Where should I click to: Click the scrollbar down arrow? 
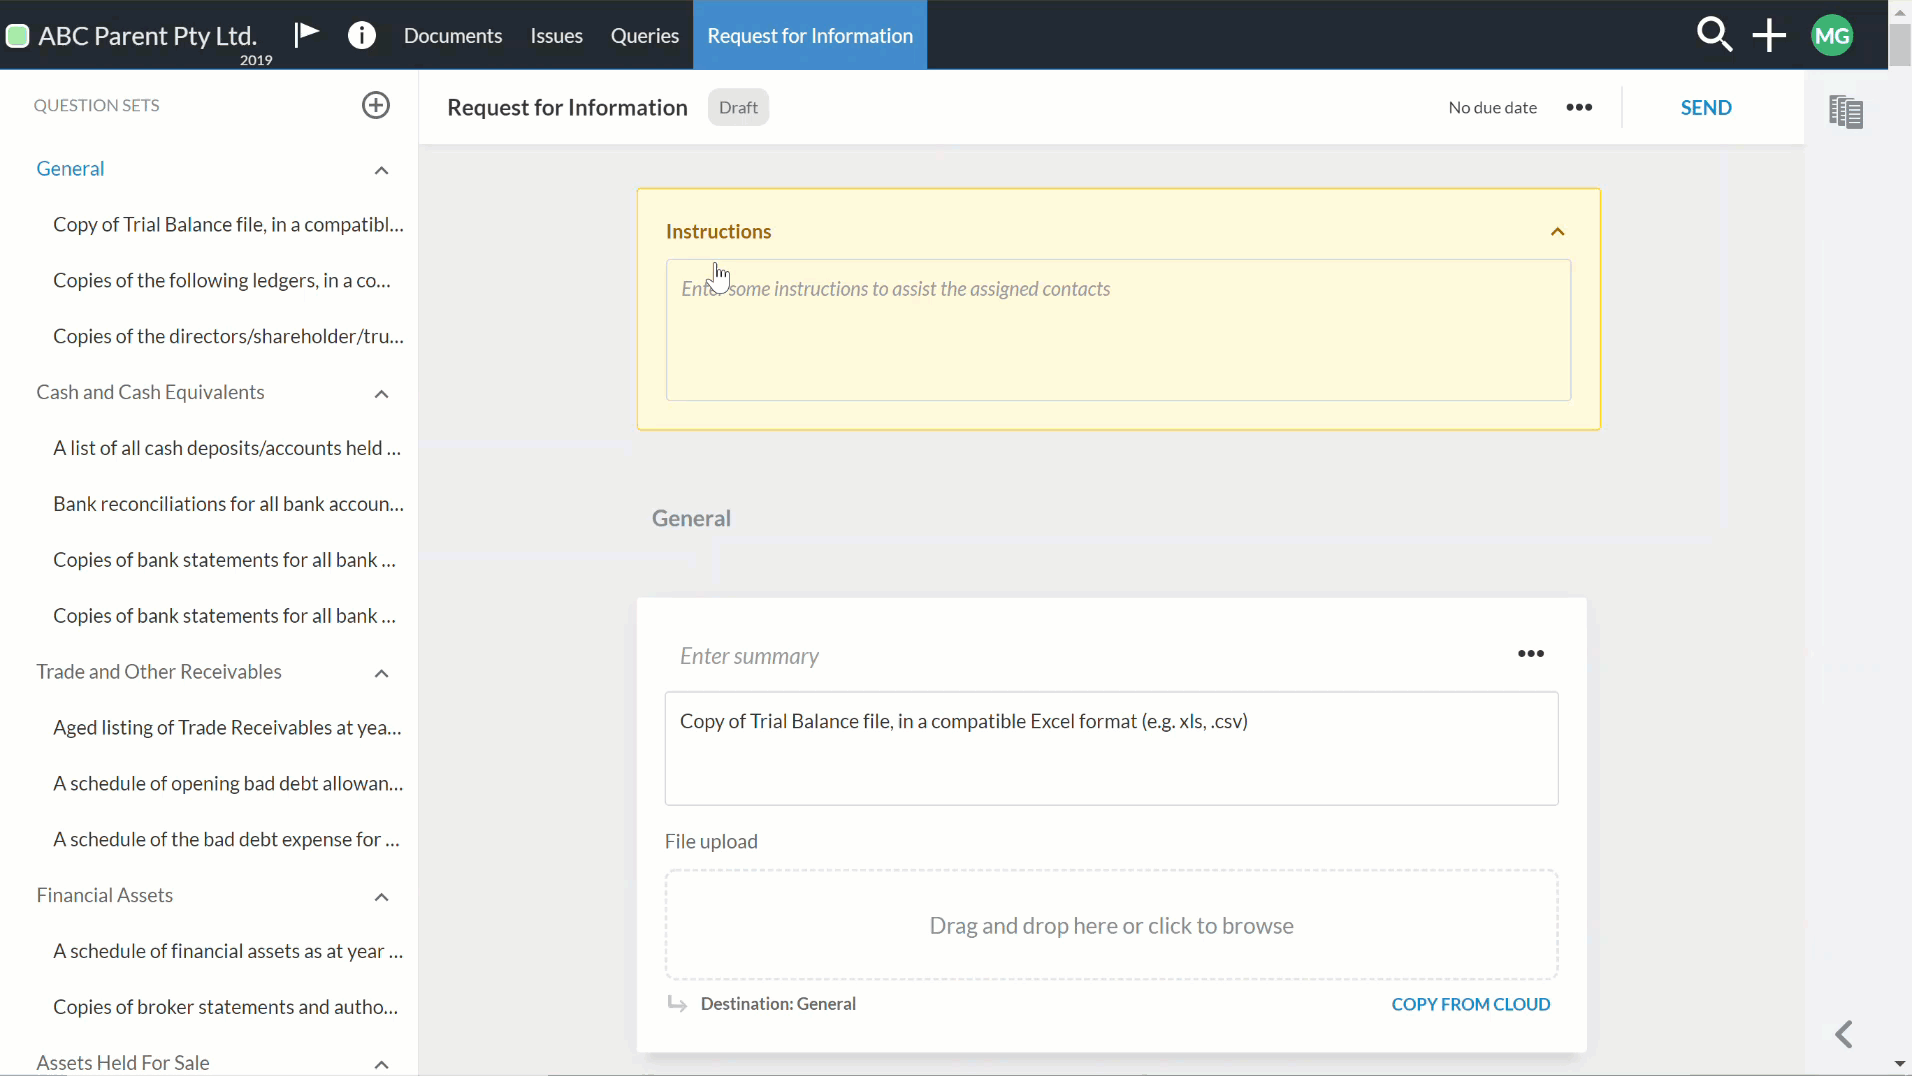pos(1900,1065)
